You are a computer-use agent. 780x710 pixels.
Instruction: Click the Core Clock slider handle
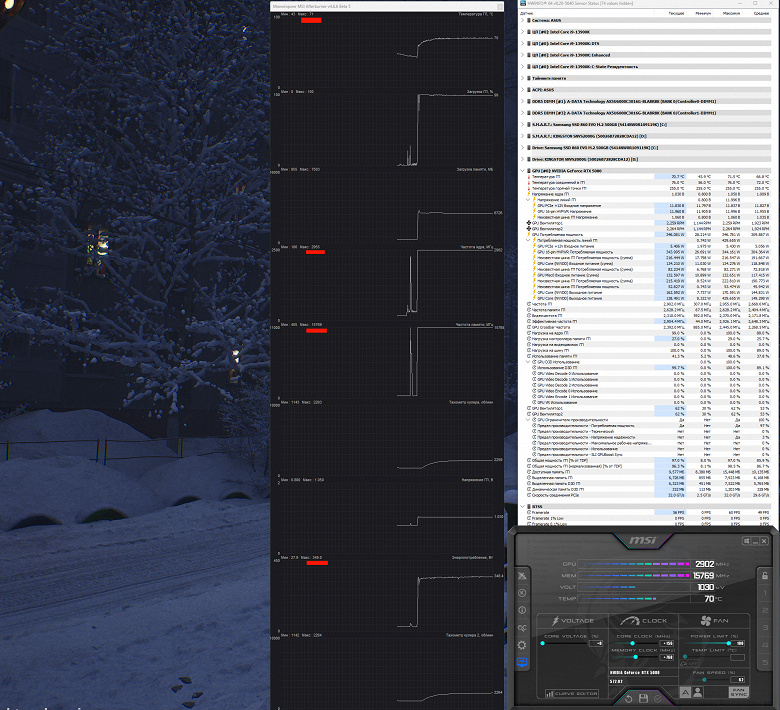pos(632,643)
